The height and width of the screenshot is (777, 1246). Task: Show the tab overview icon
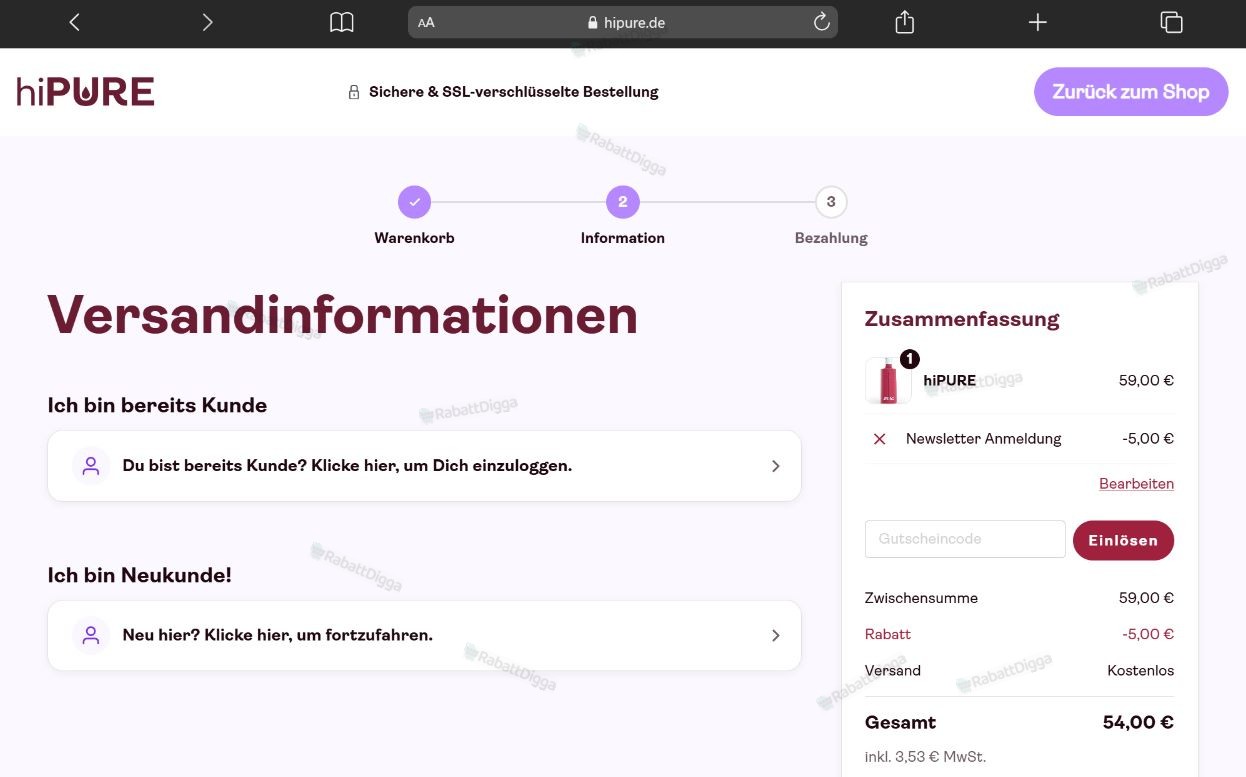click(x=1171, y=22)
